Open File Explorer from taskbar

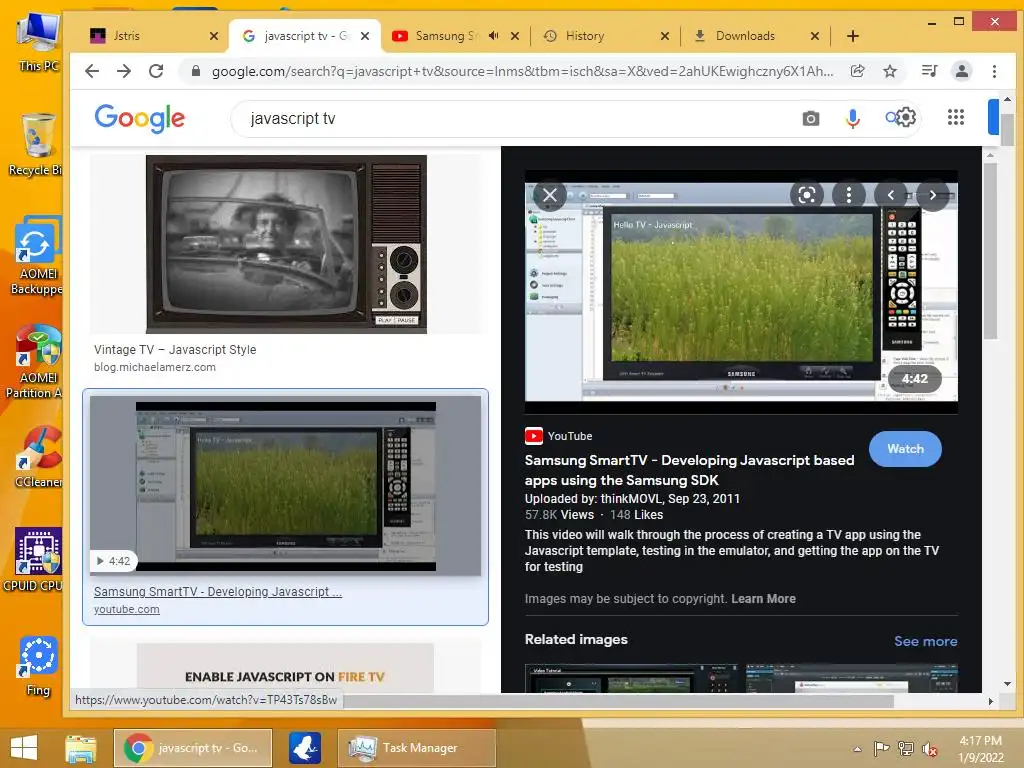[80, 748]
